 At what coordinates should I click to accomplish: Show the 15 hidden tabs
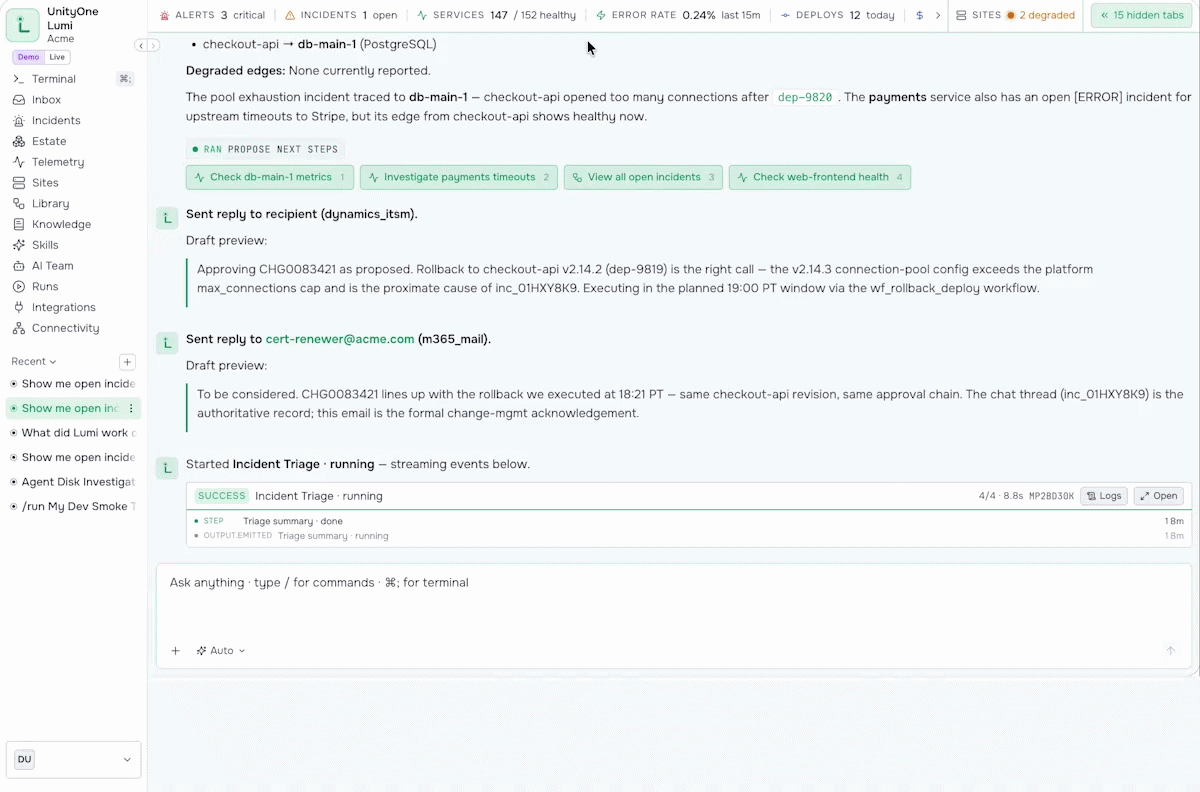point(1141,16)
